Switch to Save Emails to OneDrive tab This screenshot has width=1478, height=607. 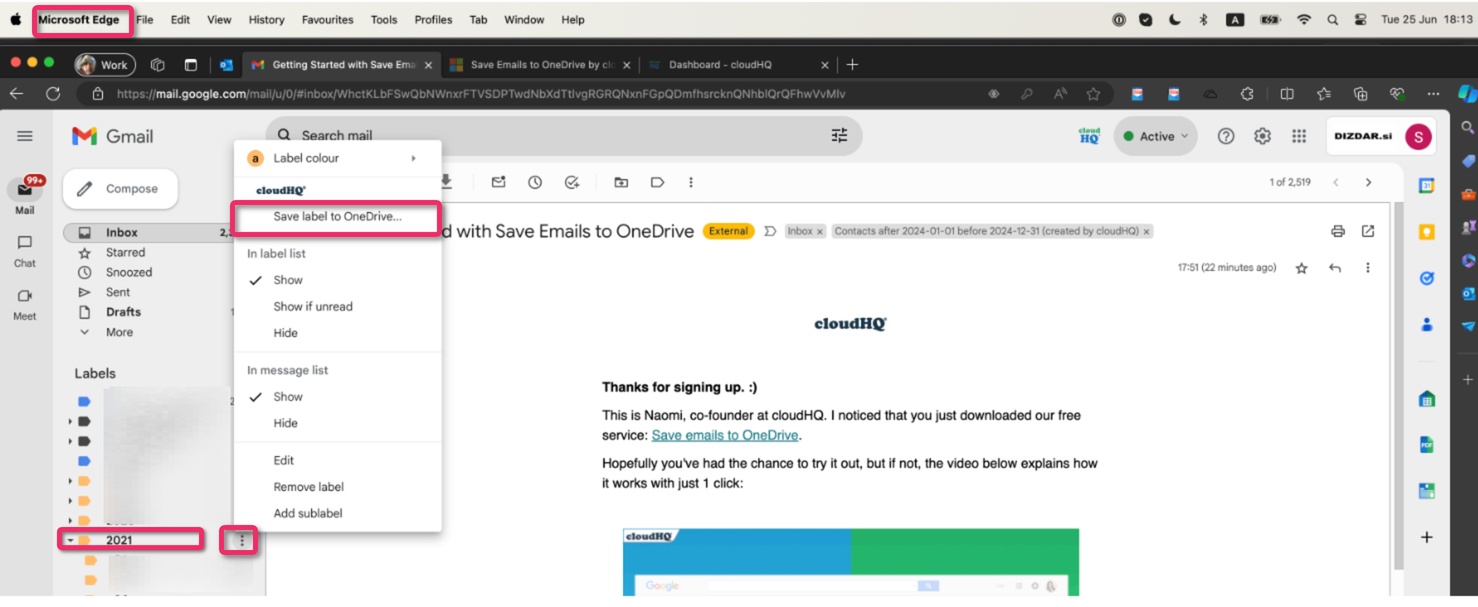540,64
